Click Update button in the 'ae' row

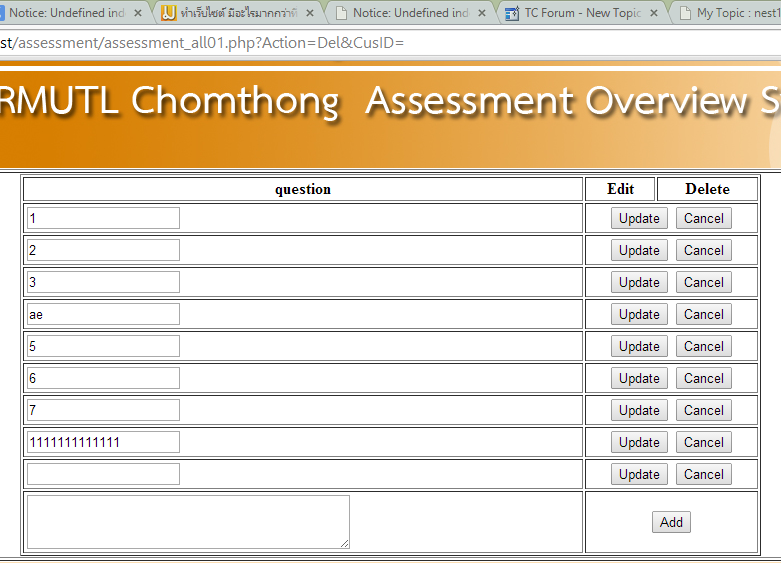639,314
